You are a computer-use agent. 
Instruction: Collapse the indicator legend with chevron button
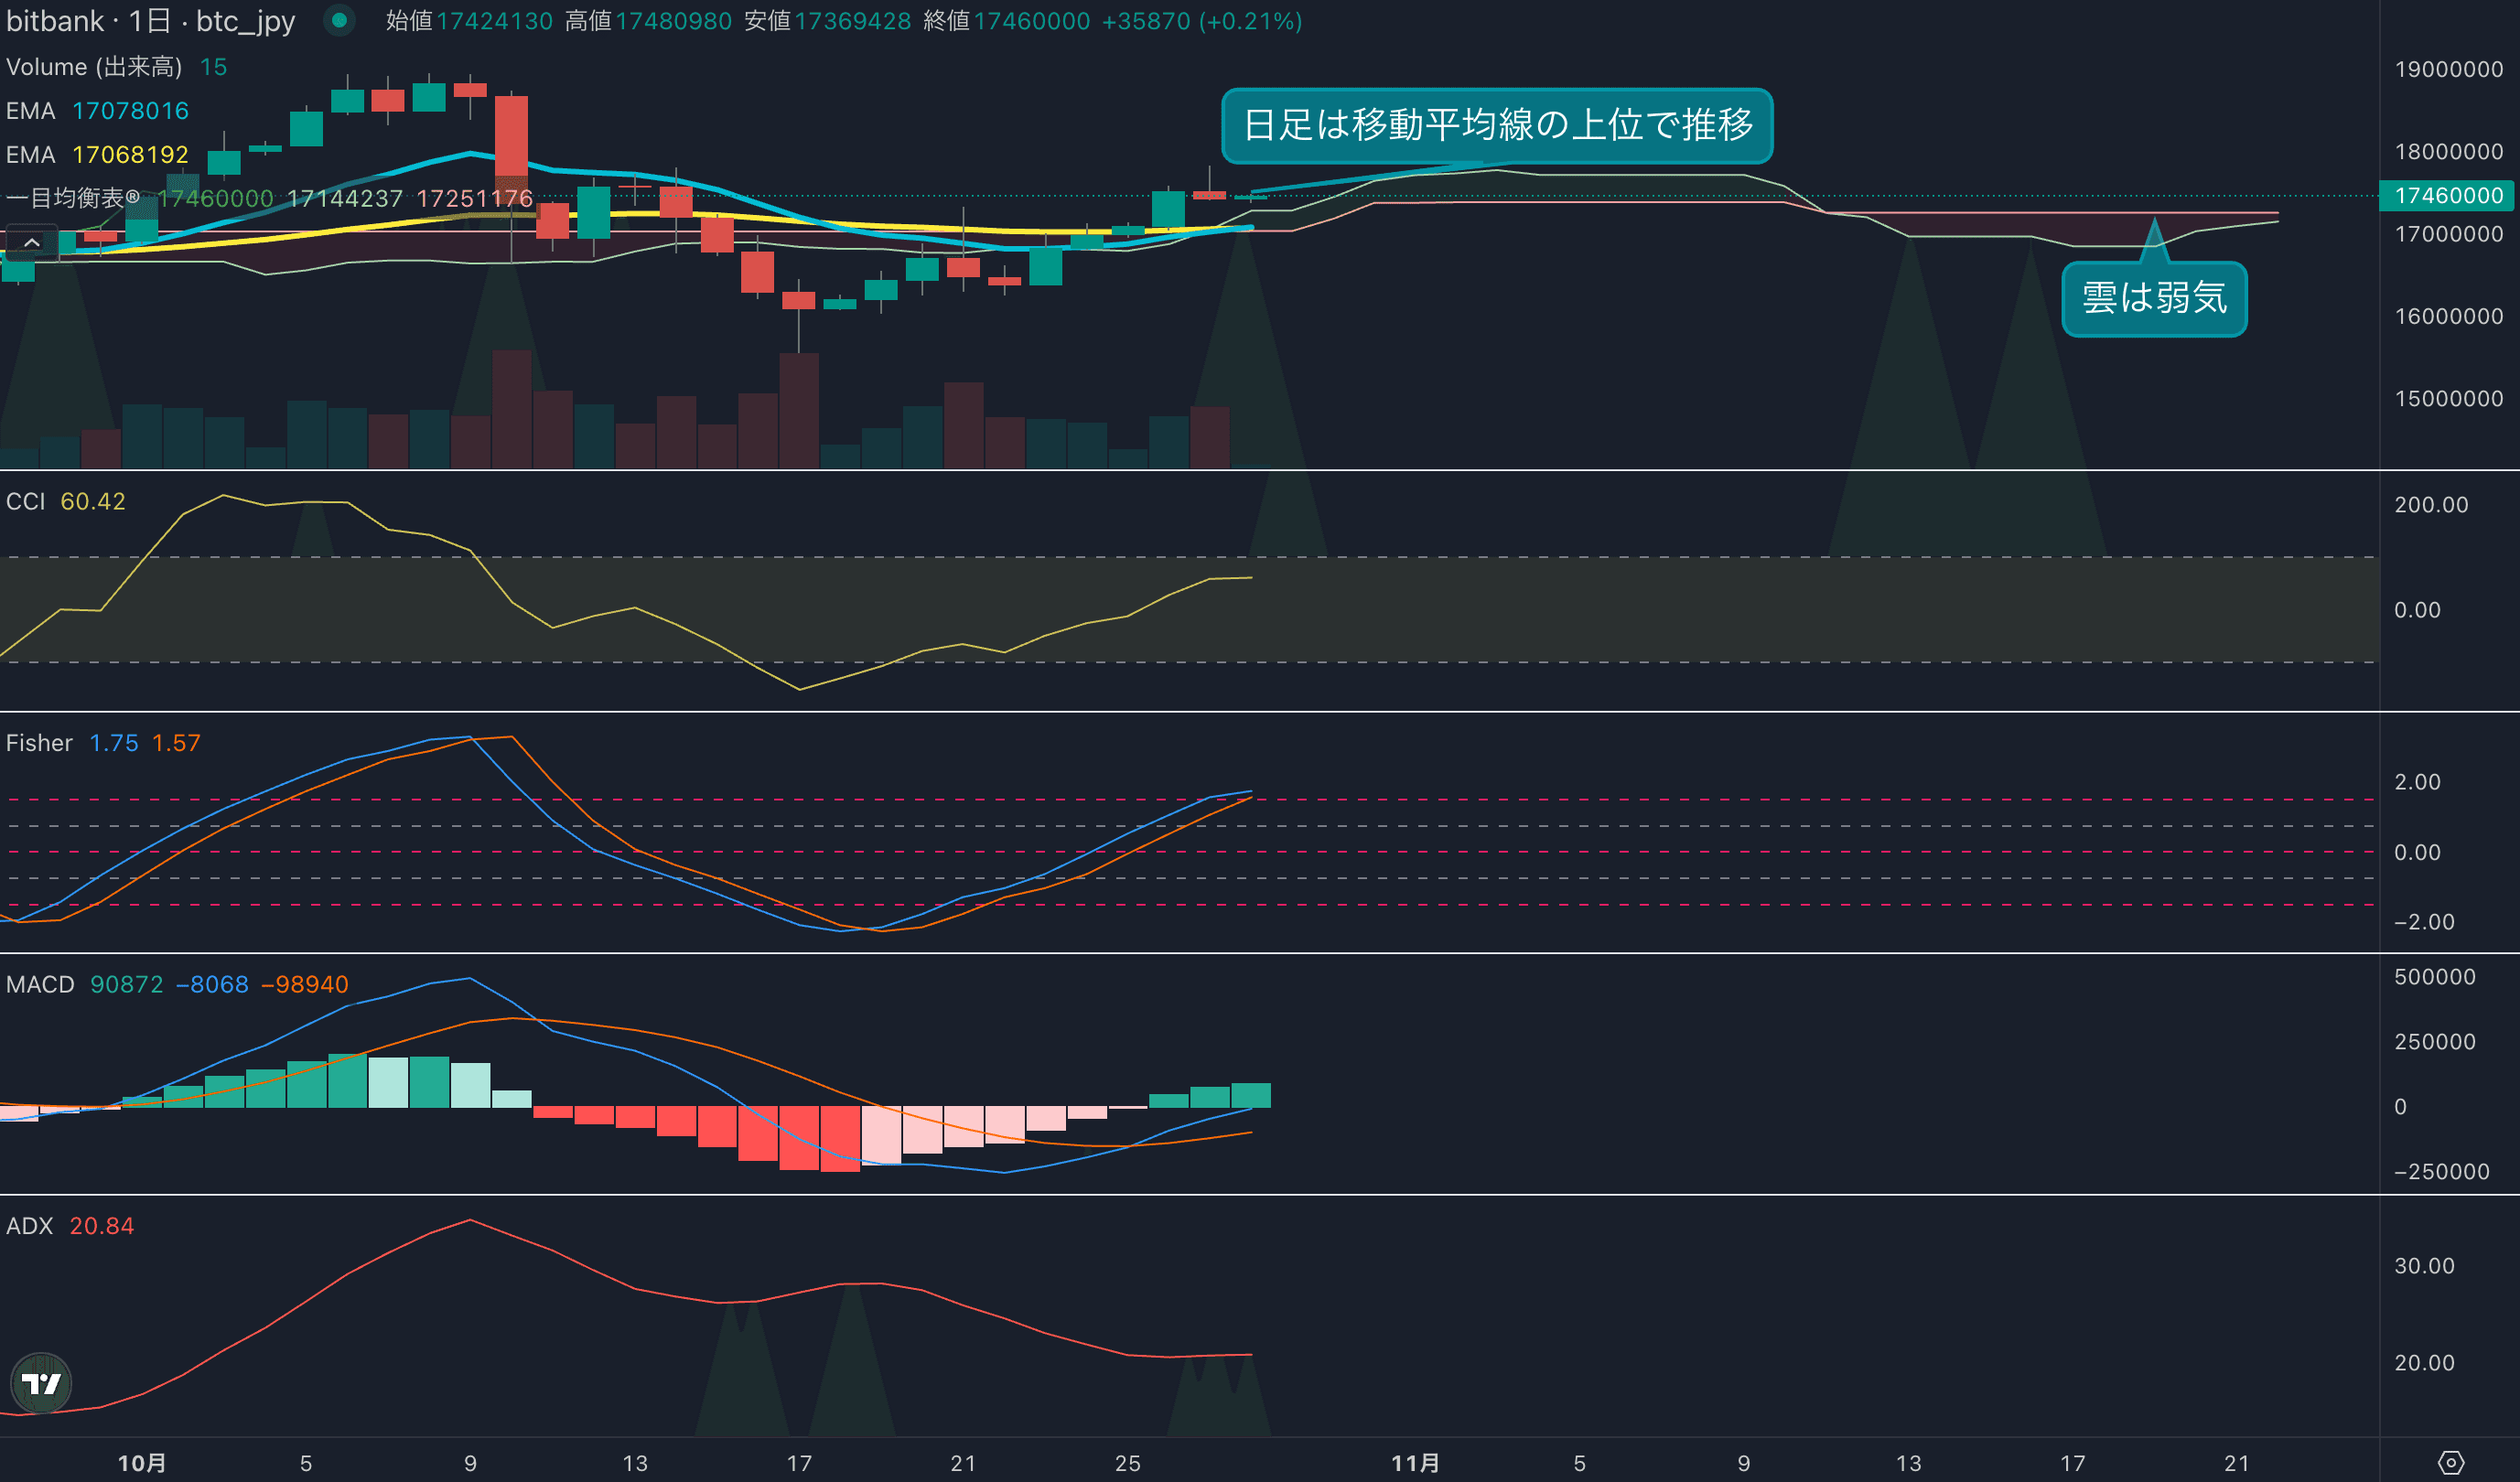[x=32, y=243]
